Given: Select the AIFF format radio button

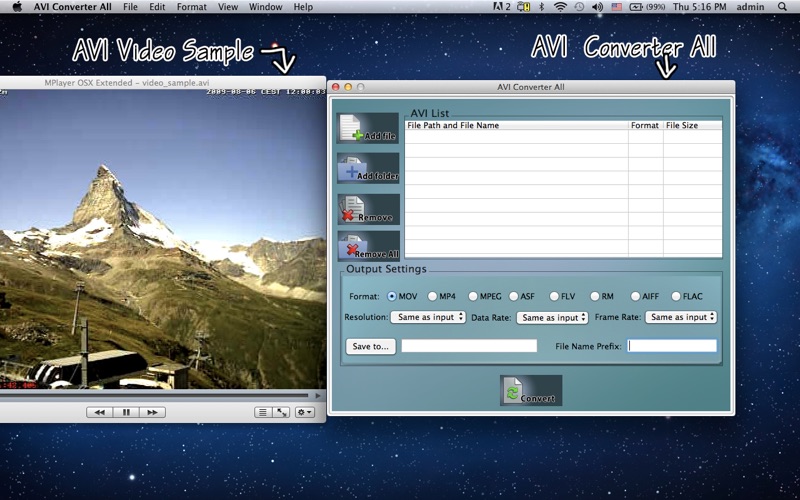Looking at the screenshot, I should (x=635, y=296).
